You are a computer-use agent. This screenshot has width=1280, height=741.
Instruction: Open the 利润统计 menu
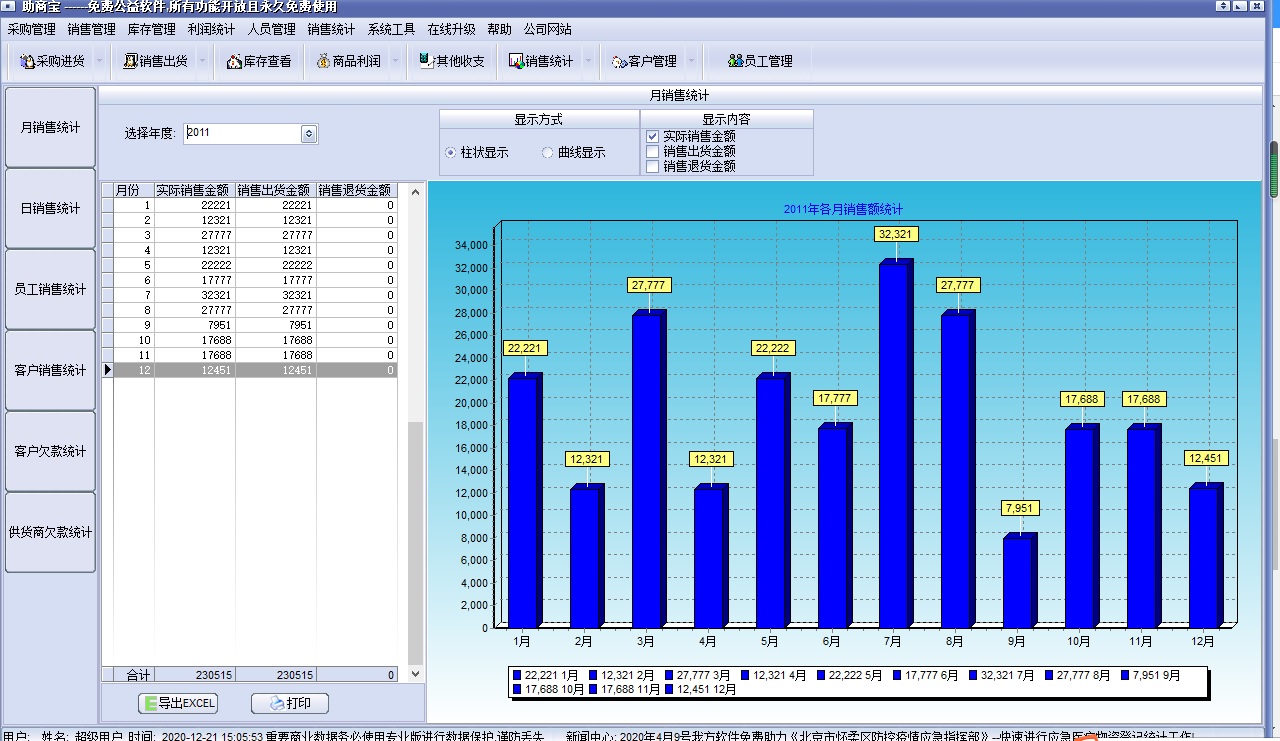coord(212,29)
